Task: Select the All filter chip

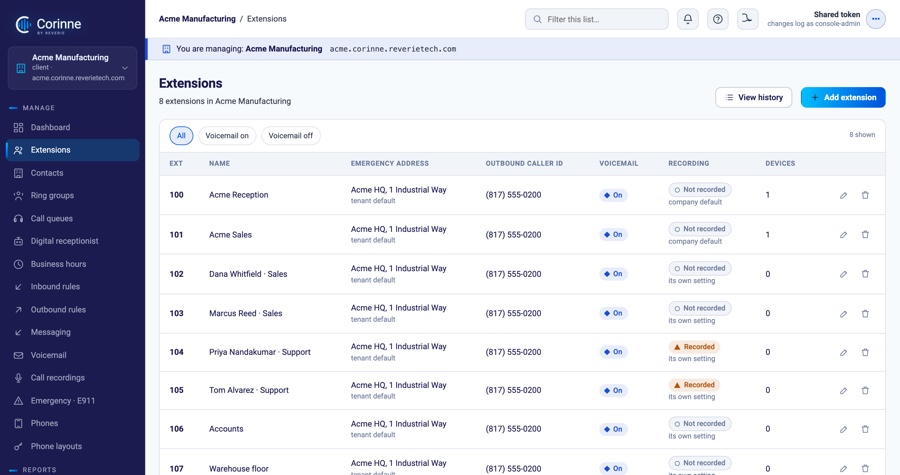Action: (x=181, y=136)
